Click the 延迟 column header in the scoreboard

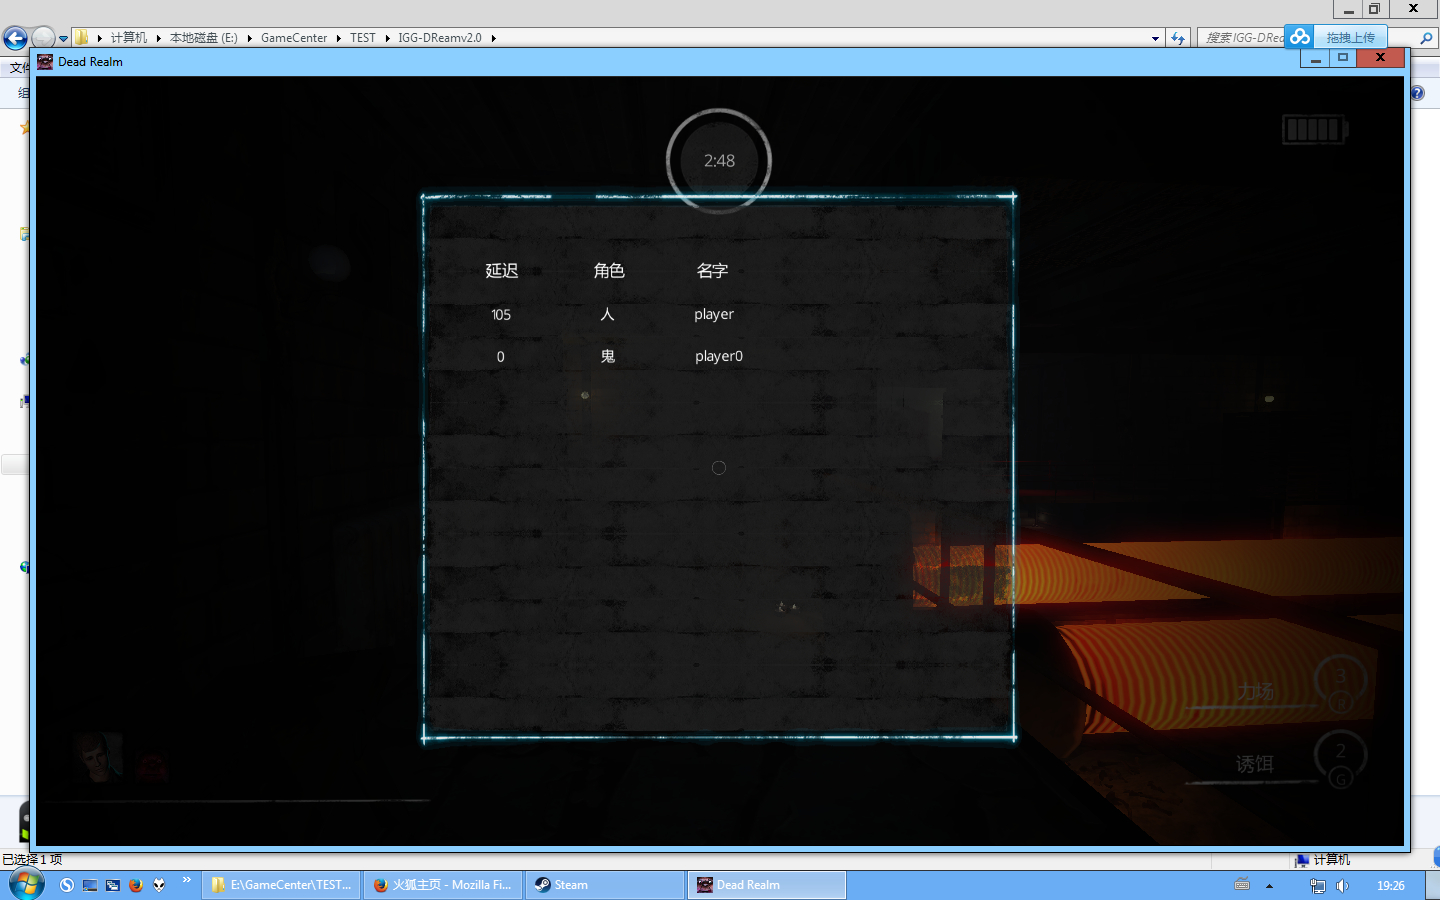pos(502,271)
